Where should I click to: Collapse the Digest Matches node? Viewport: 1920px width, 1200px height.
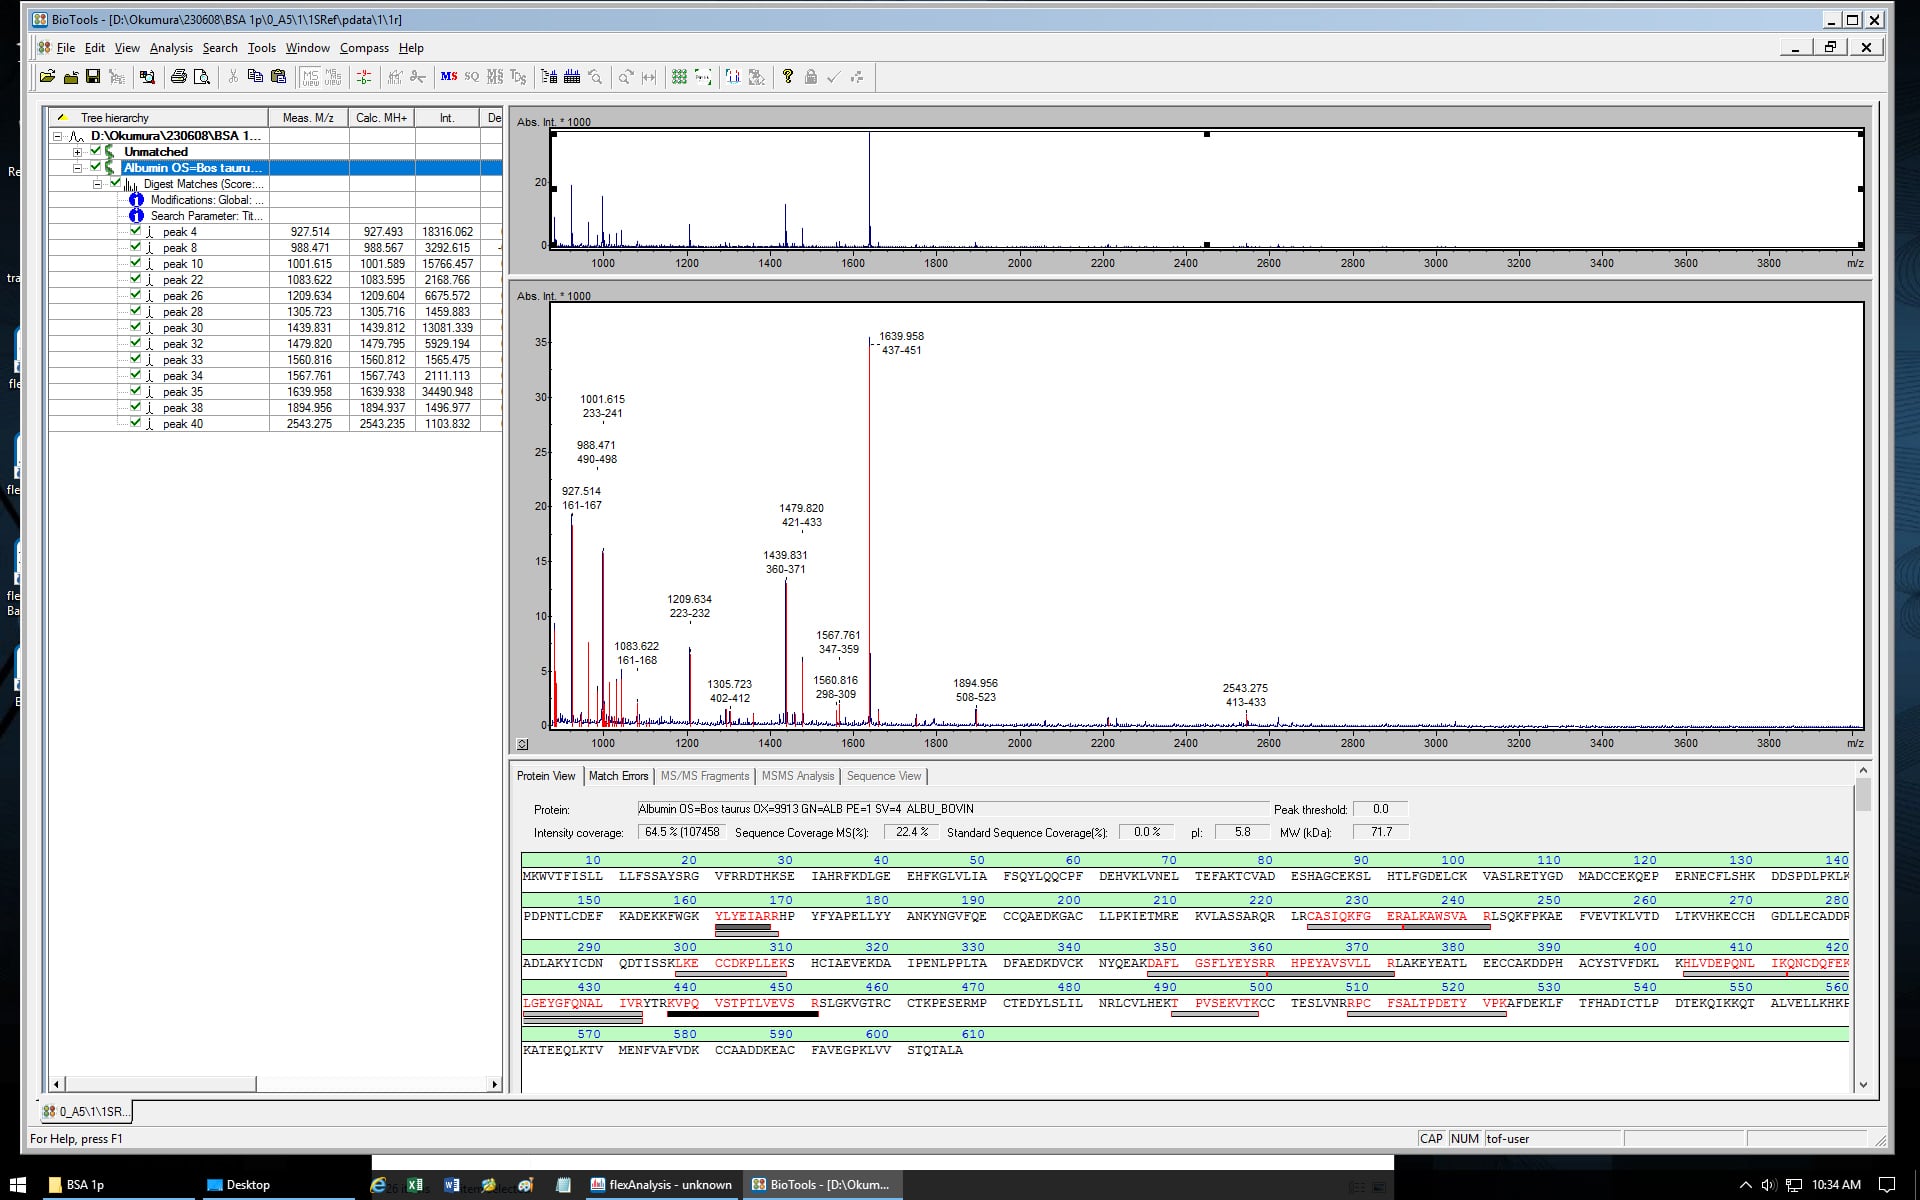(x=97, y=184)
